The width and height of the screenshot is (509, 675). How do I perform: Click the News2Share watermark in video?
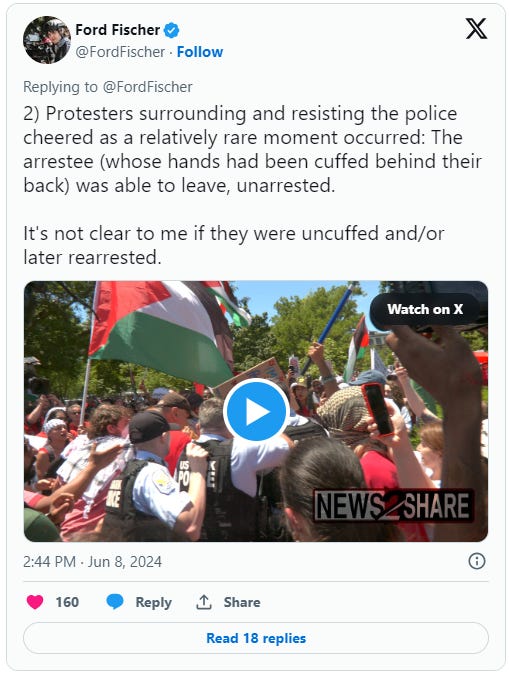pyautogui.click(x=393, y=506)
